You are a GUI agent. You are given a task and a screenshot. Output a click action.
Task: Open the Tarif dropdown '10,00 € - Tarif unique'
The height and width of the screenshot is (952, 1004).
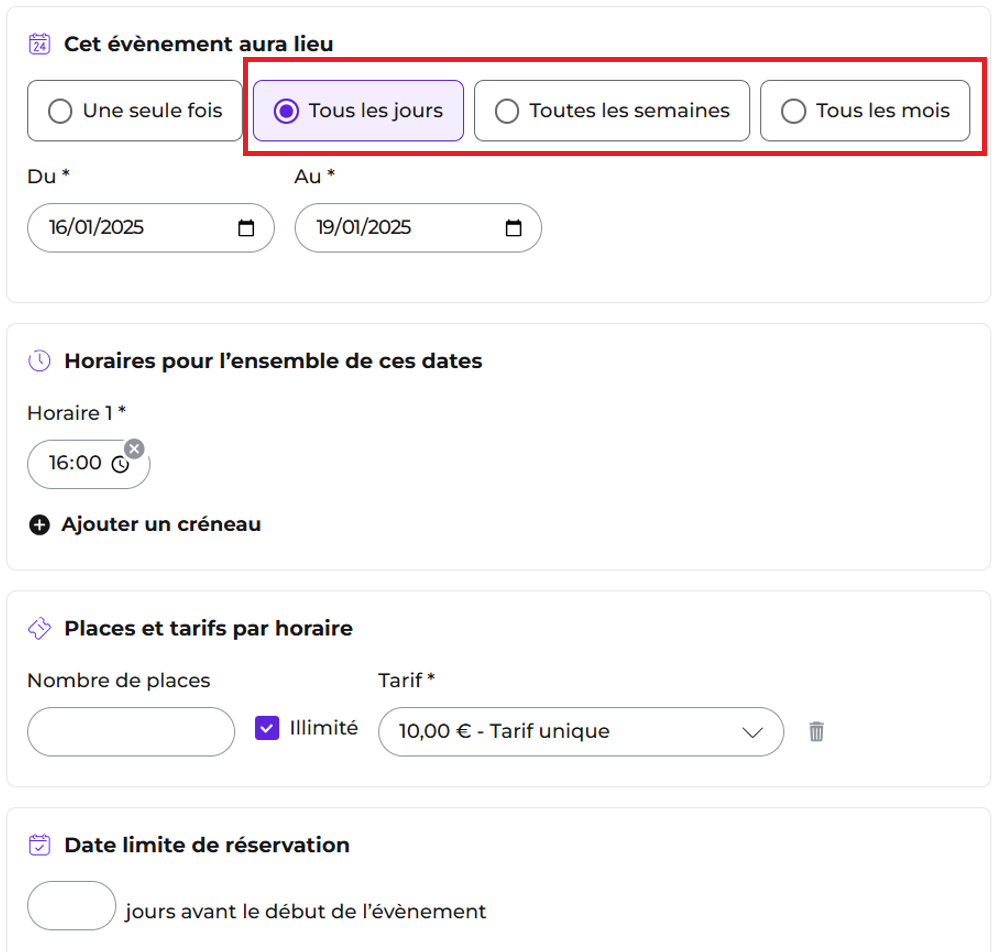(581, 732)
